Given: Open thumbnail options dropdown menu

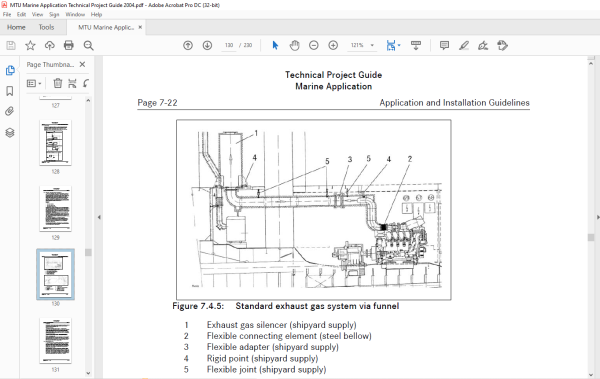Looking at the screenshot, I should 34,83.
